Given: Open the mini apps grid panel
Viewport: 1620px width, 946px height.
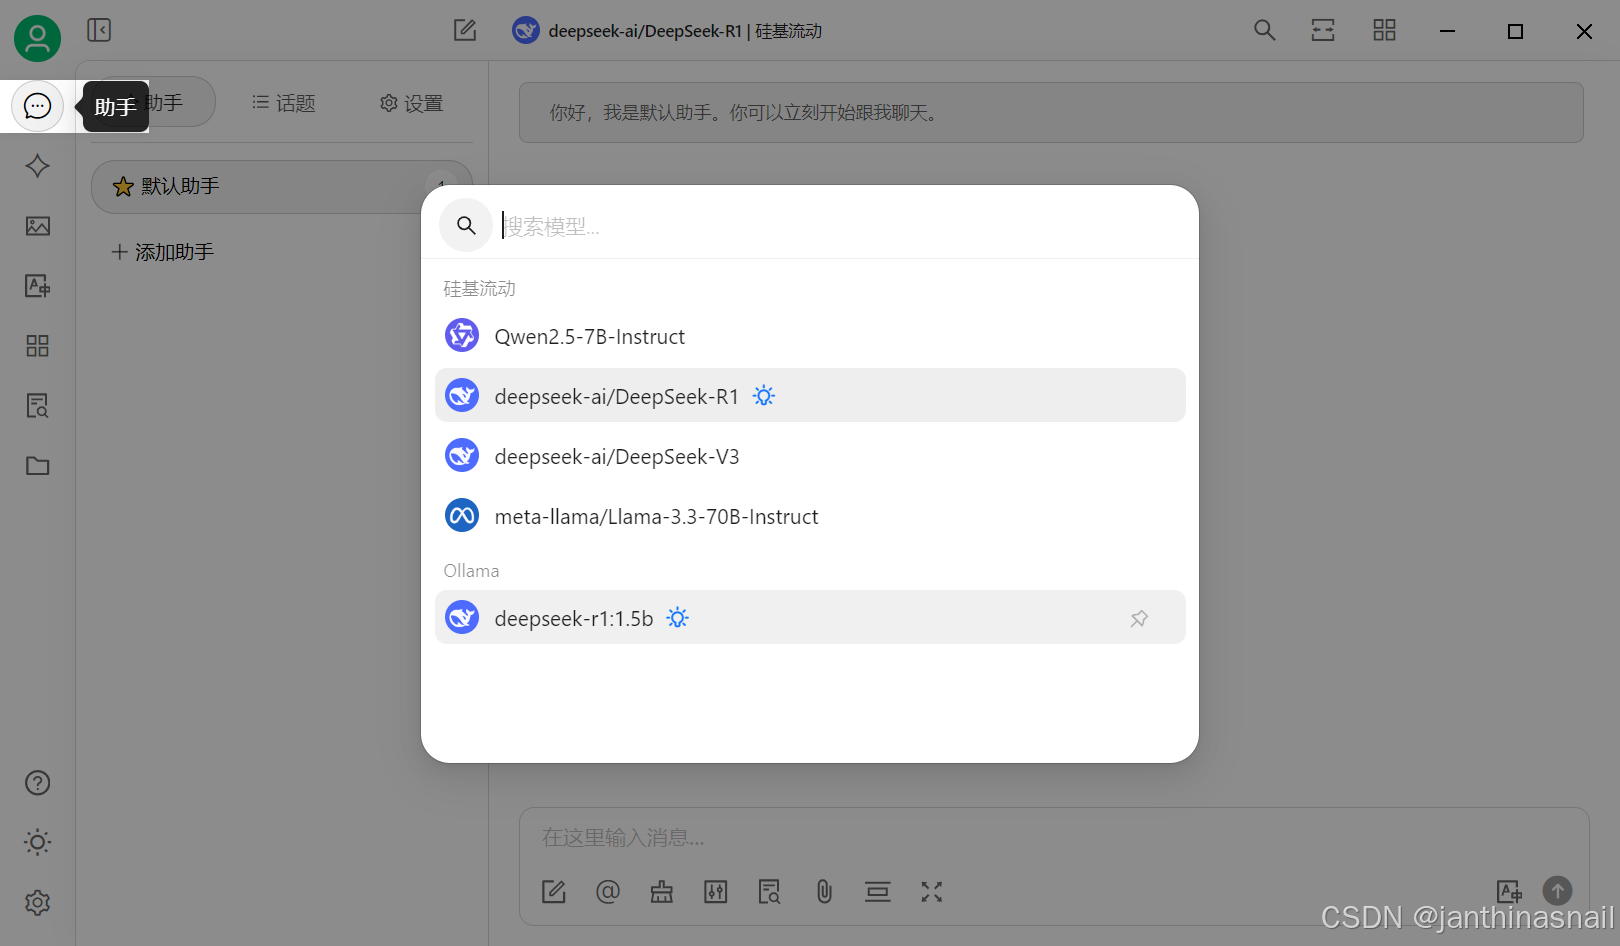Looking at the screenshot, I should tap(37, 346).
